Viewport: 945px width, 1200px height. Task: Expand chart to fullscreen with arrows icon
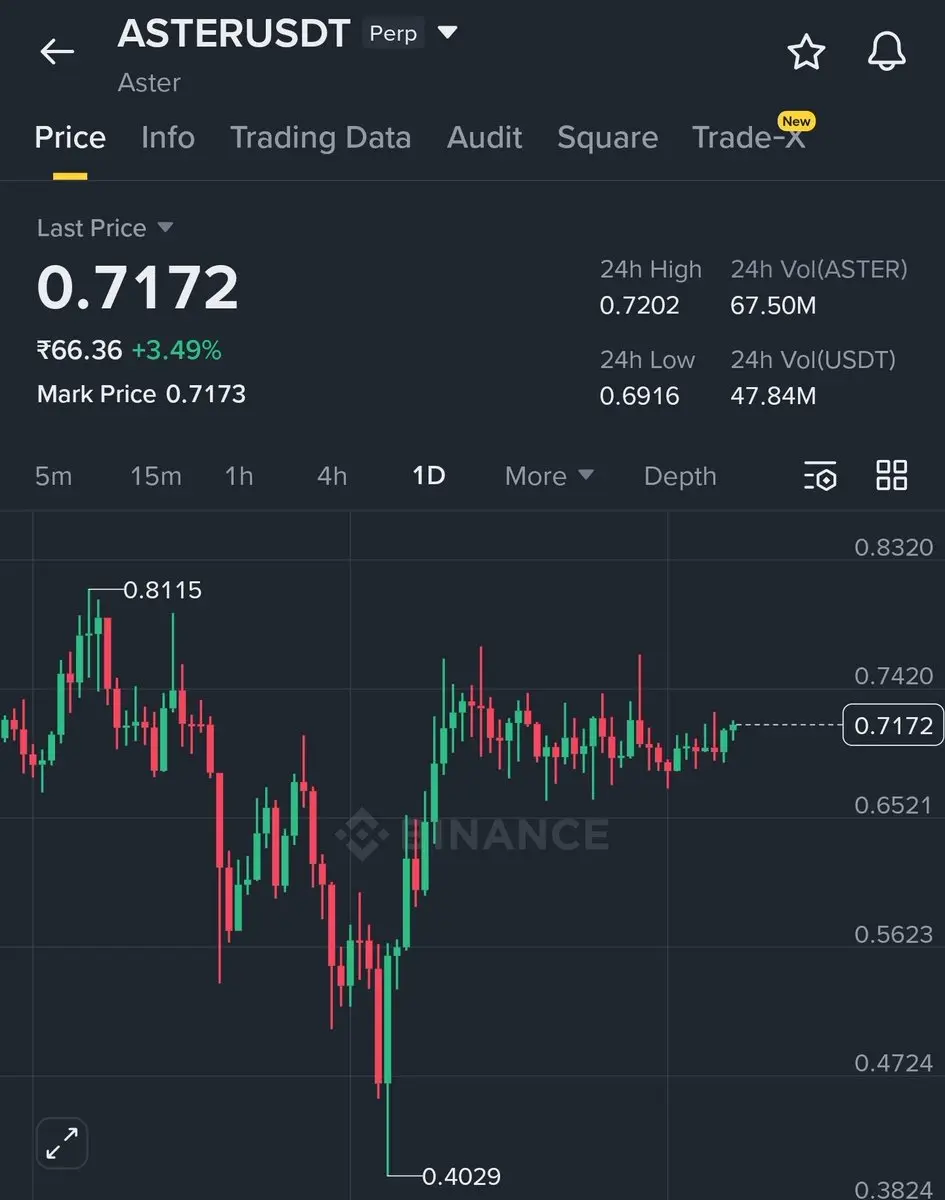(62, 1142)
